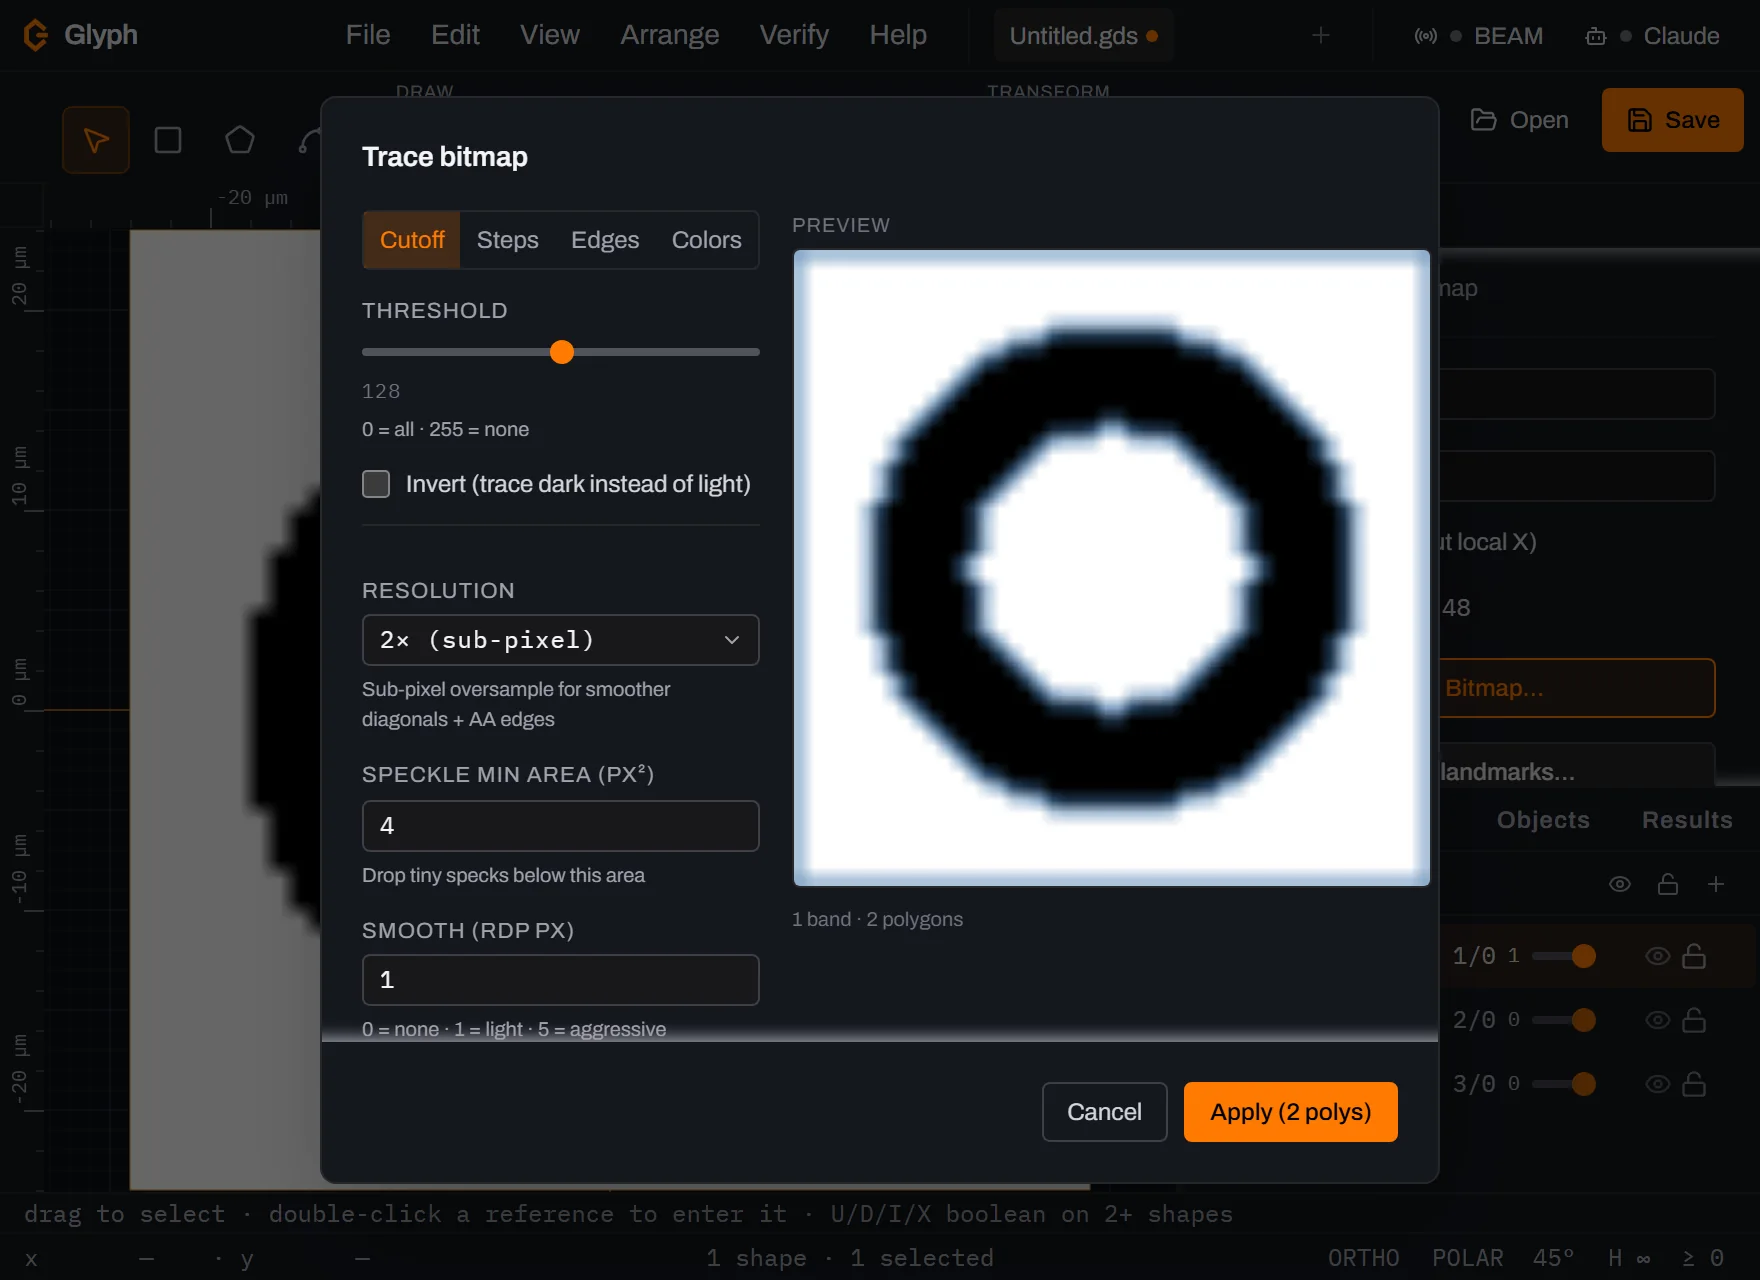Open the Edit menu

tap(455, 35)
